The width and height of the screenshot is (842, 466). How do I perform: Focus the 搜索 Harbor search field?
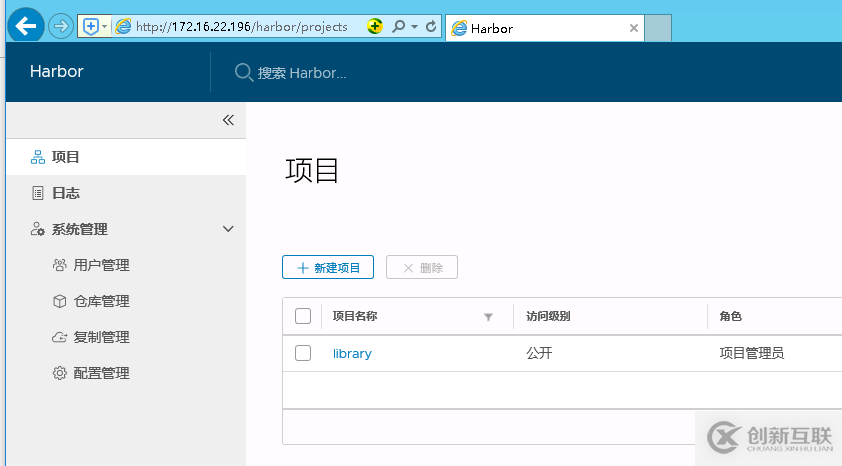click(302, 73)
